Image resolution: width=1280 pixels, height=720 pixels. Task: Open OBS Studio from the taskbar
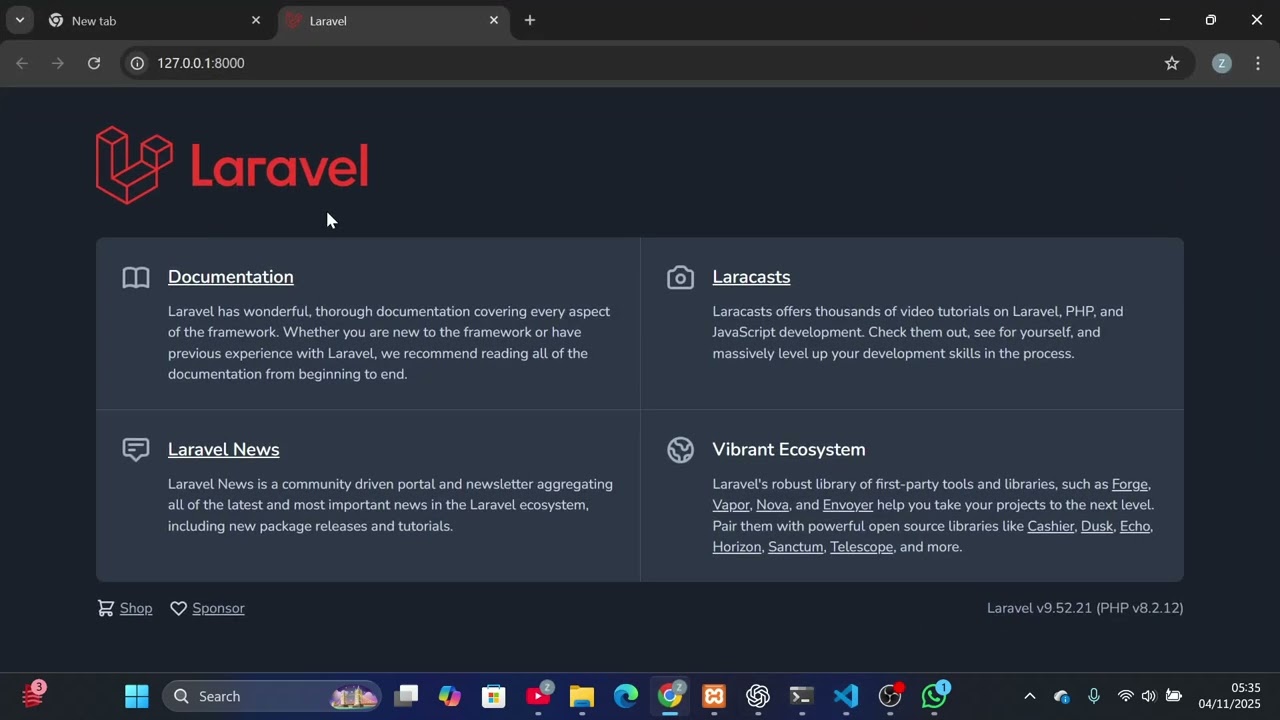[890, 696]
